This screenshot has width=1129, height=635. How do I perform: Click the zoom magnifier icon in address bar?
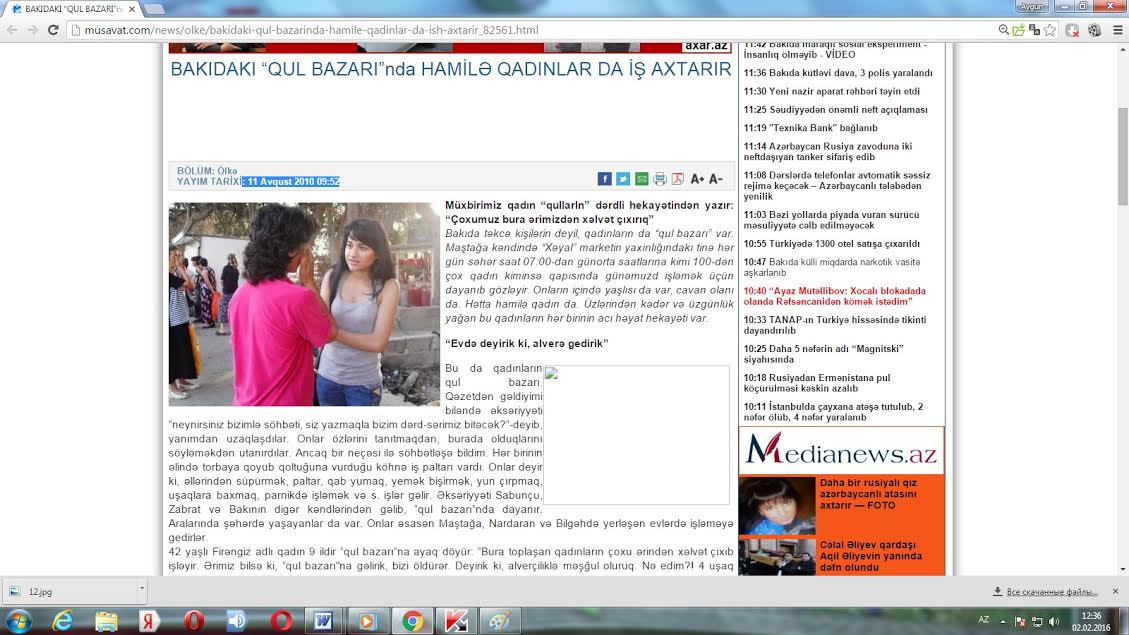[x=1003, y=30]
